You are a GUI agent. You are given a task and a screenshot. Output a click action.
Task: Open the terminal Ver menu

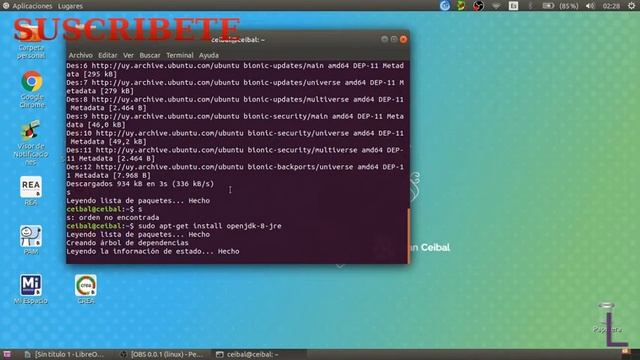[x=129, y=55]
